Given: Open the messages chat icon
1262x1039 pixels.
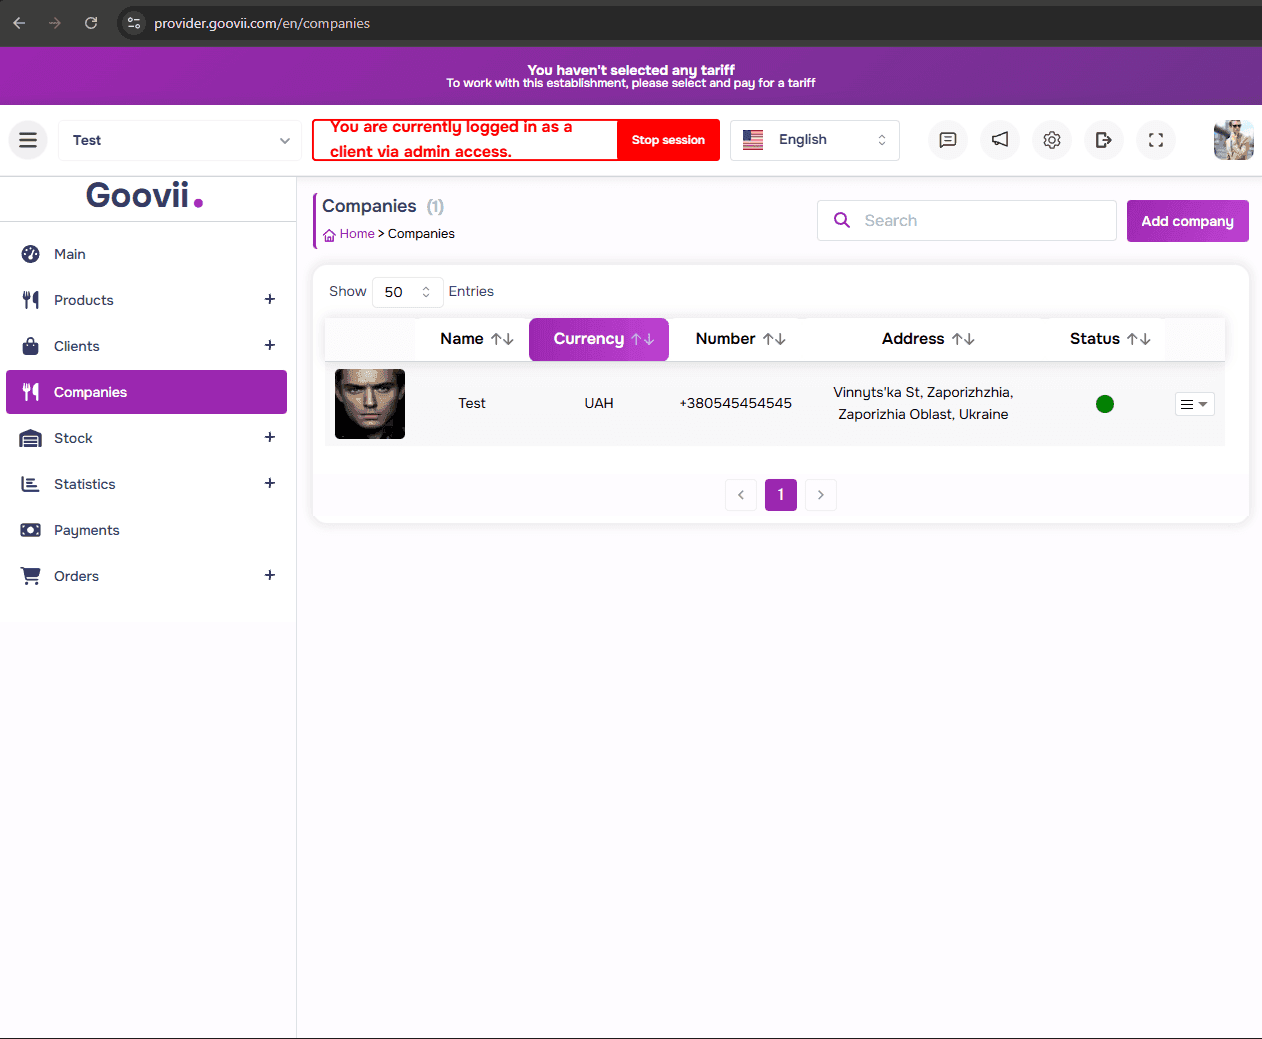Looking at the screenshot, I should (947, 140).
